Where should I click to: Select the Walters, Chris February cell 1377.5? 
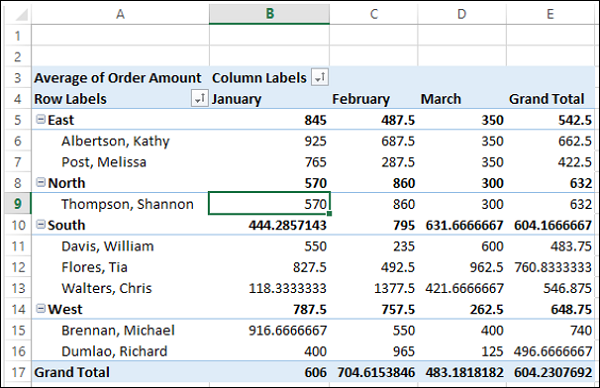click(373, 288)
